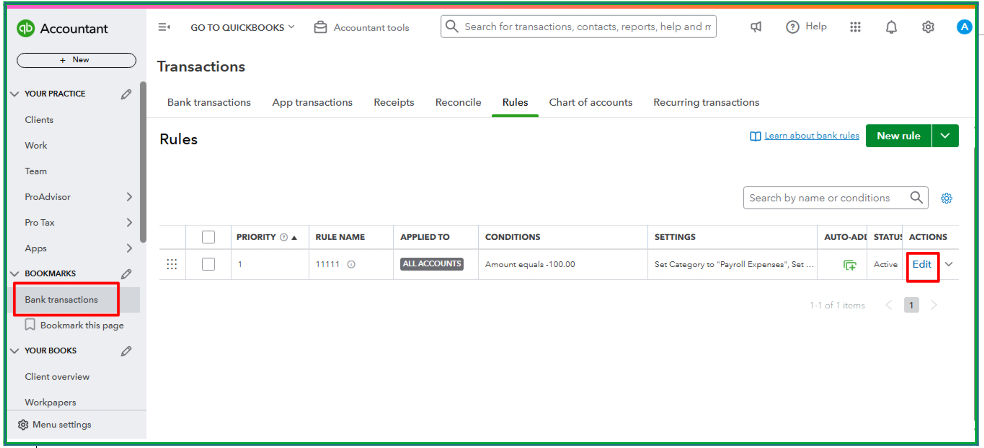This screenshot has width=984, height=448.
Task: Open the Receipts tab
Action: click(x=394, y=102)
